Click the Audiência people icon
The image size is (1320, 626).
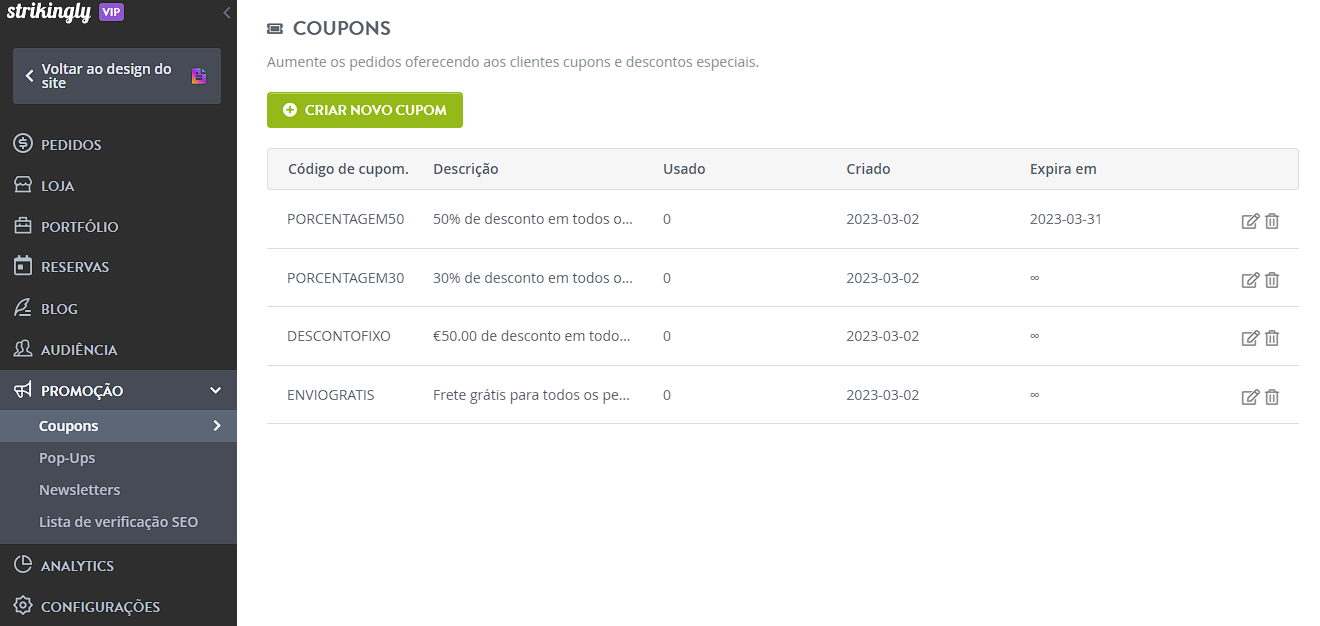(x=23, y=349)
